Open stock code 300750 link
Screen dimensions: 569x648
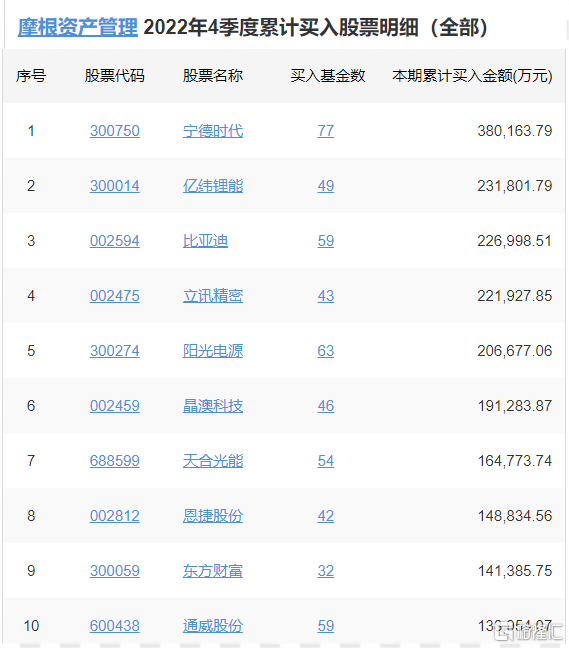click(115, 131)
